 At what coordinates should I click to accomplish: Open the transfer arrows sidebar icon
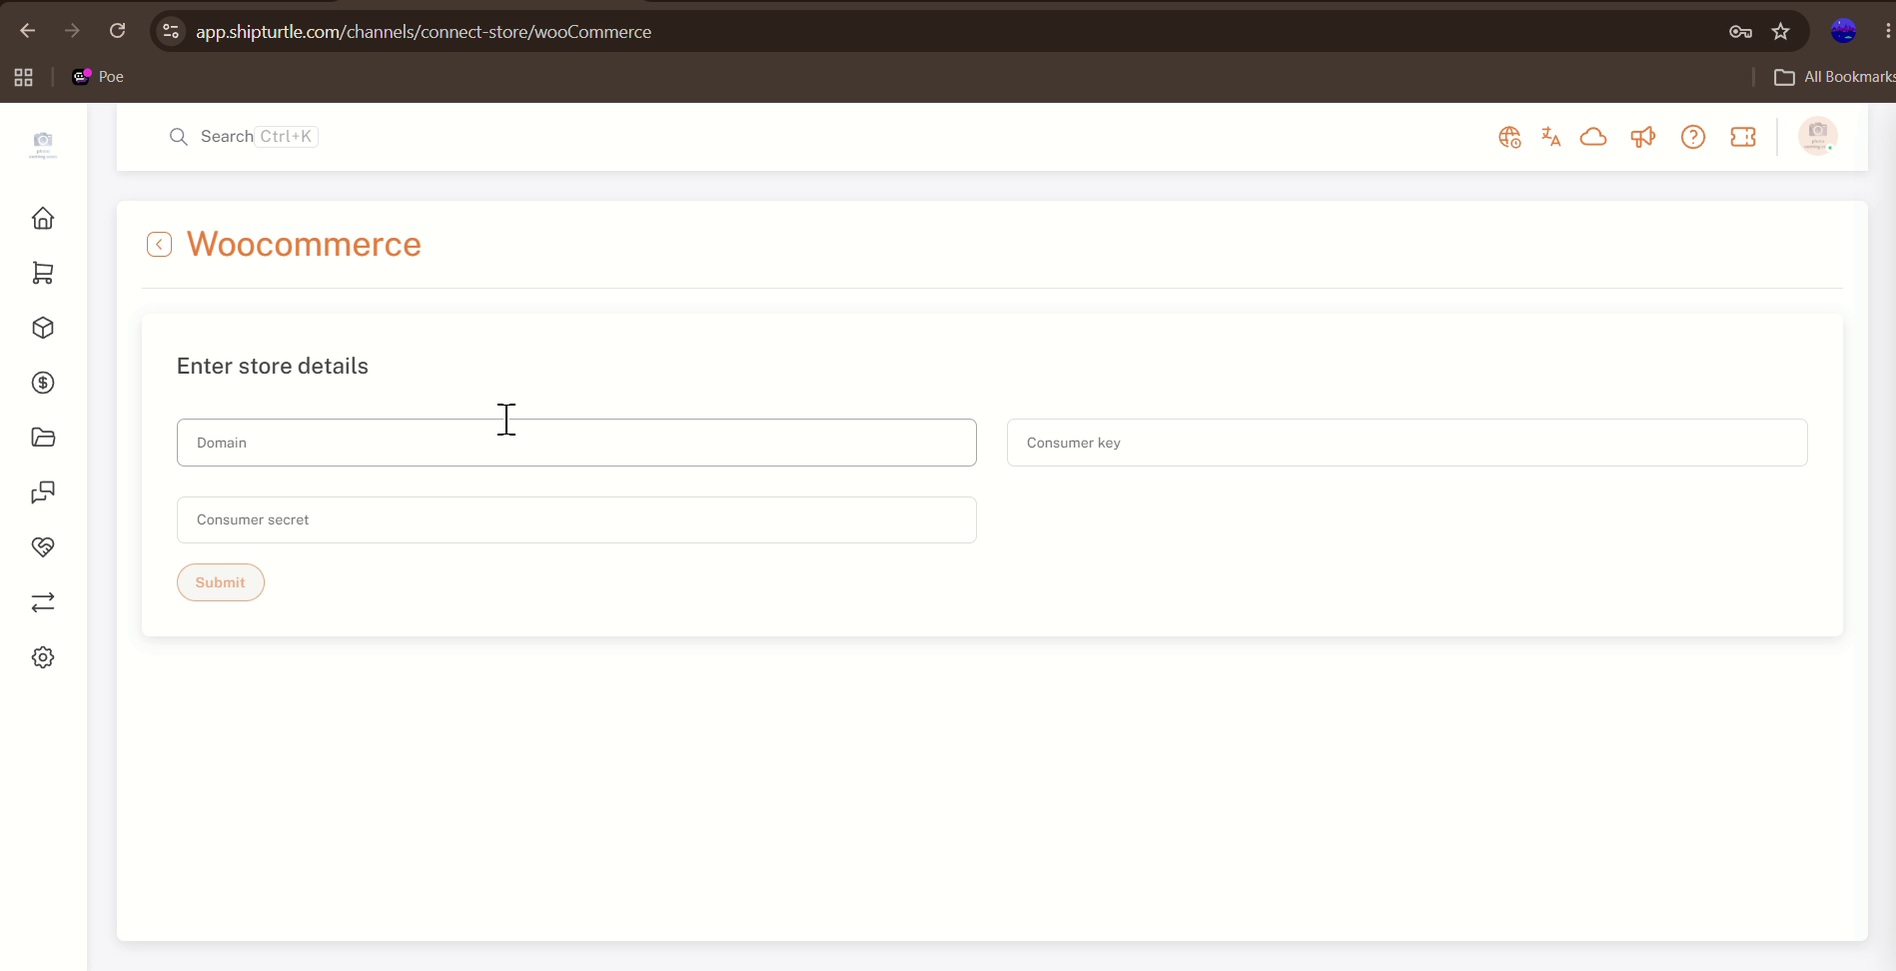pyautogui.click(x=43, y=602)
